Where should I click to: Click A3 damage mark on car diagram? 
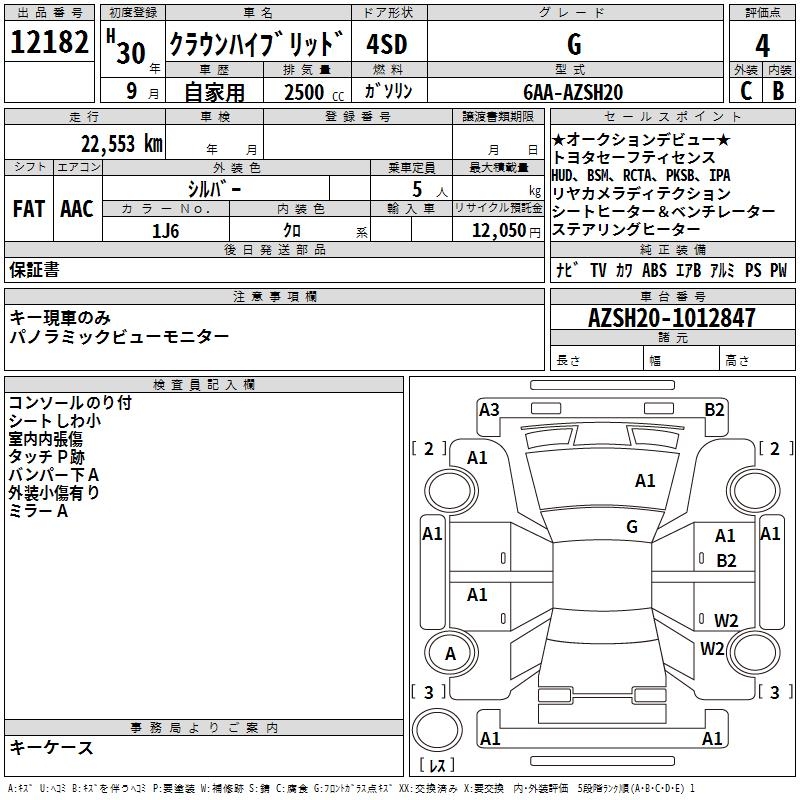pyautogui.click(x=489, y=410)
